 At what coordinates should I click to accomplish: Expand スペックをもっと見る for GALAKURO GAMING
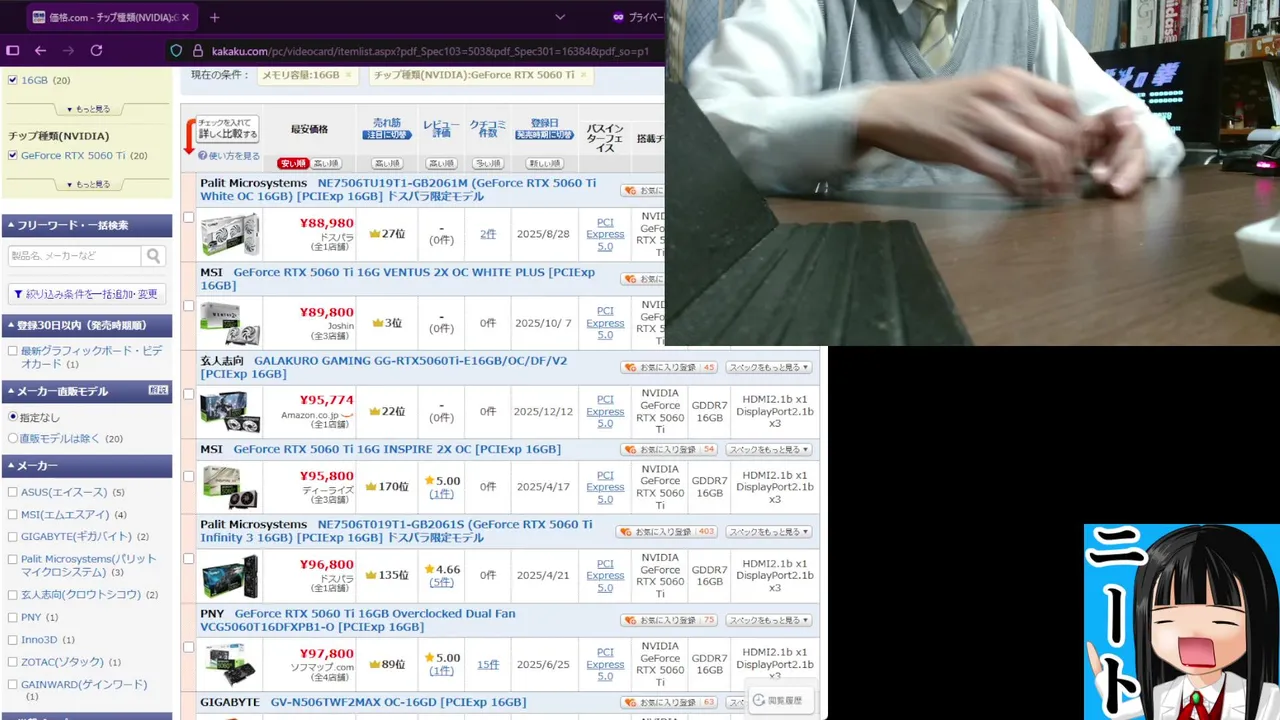(x=769, y=367)
